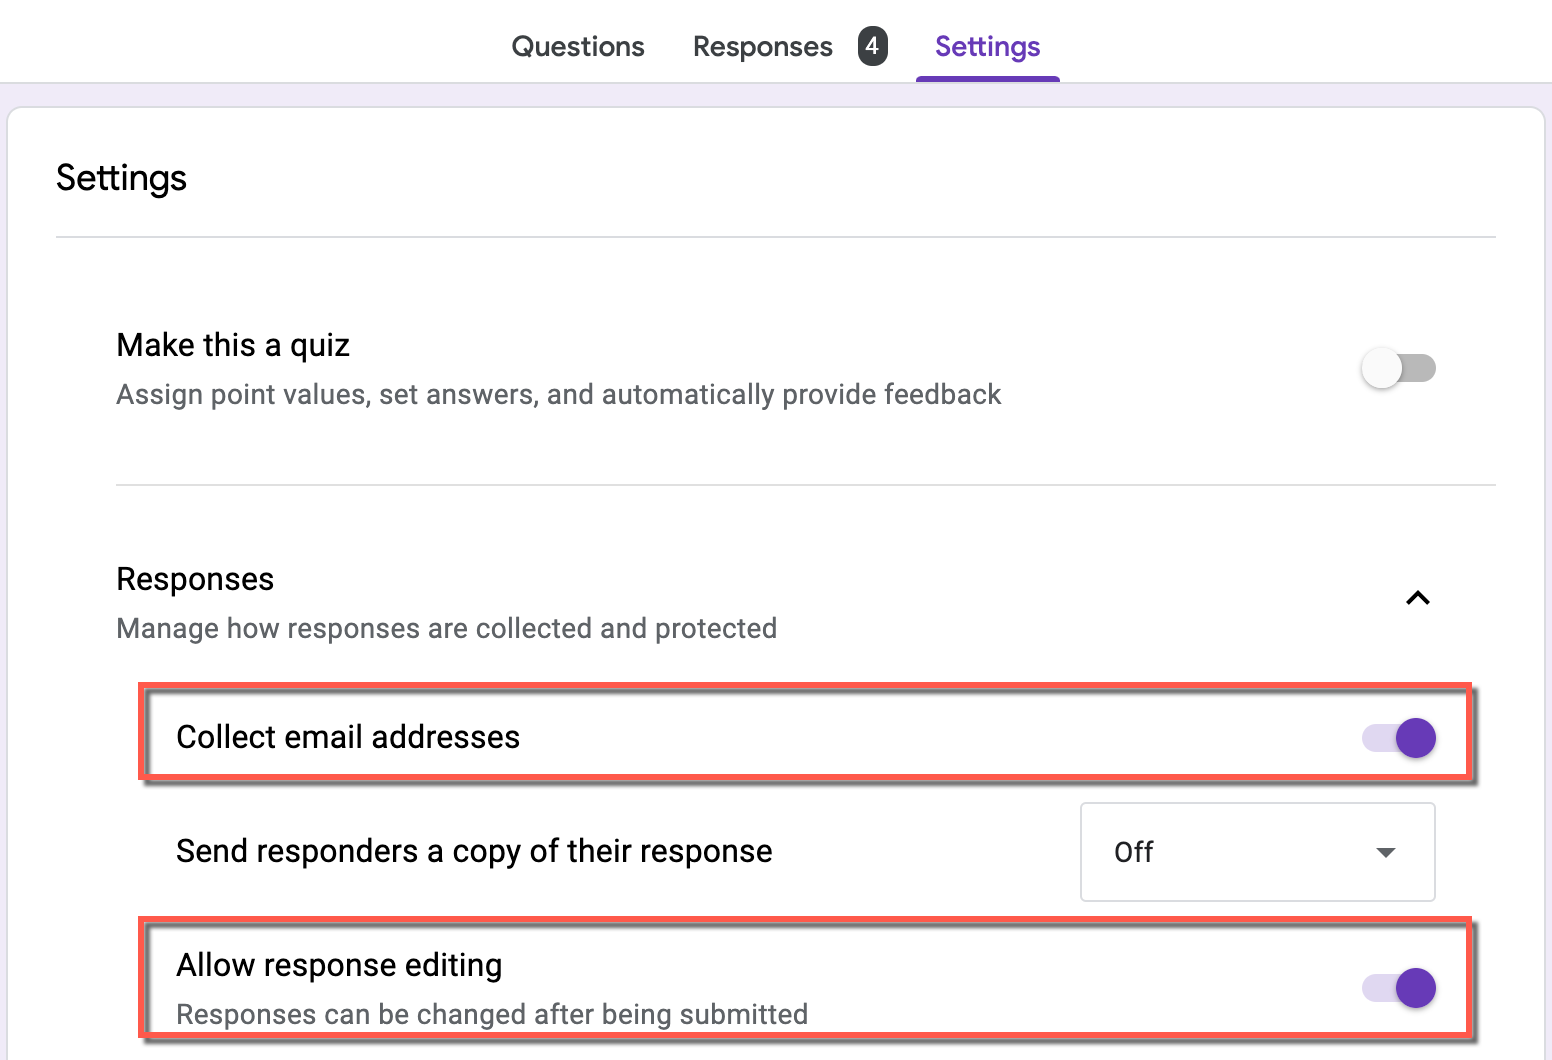Collapse the Responses section with the chevron

1417,598
